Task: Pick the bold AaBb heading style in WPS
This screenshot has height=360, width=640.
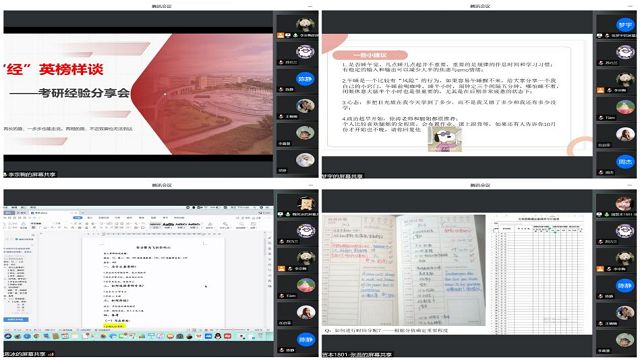Action: pos(167,224)
